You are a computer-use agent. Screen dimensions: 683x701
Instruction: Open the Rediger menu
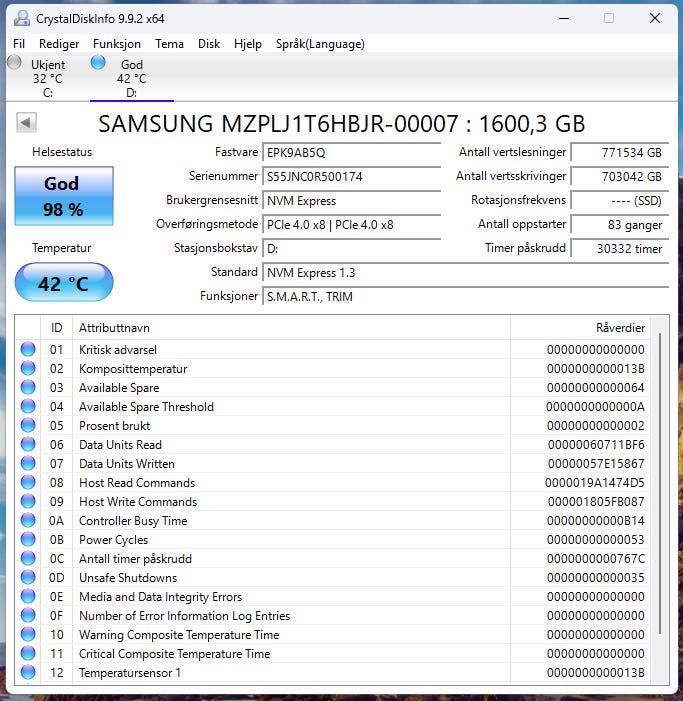pyautogui.click(x=59, y=44)
